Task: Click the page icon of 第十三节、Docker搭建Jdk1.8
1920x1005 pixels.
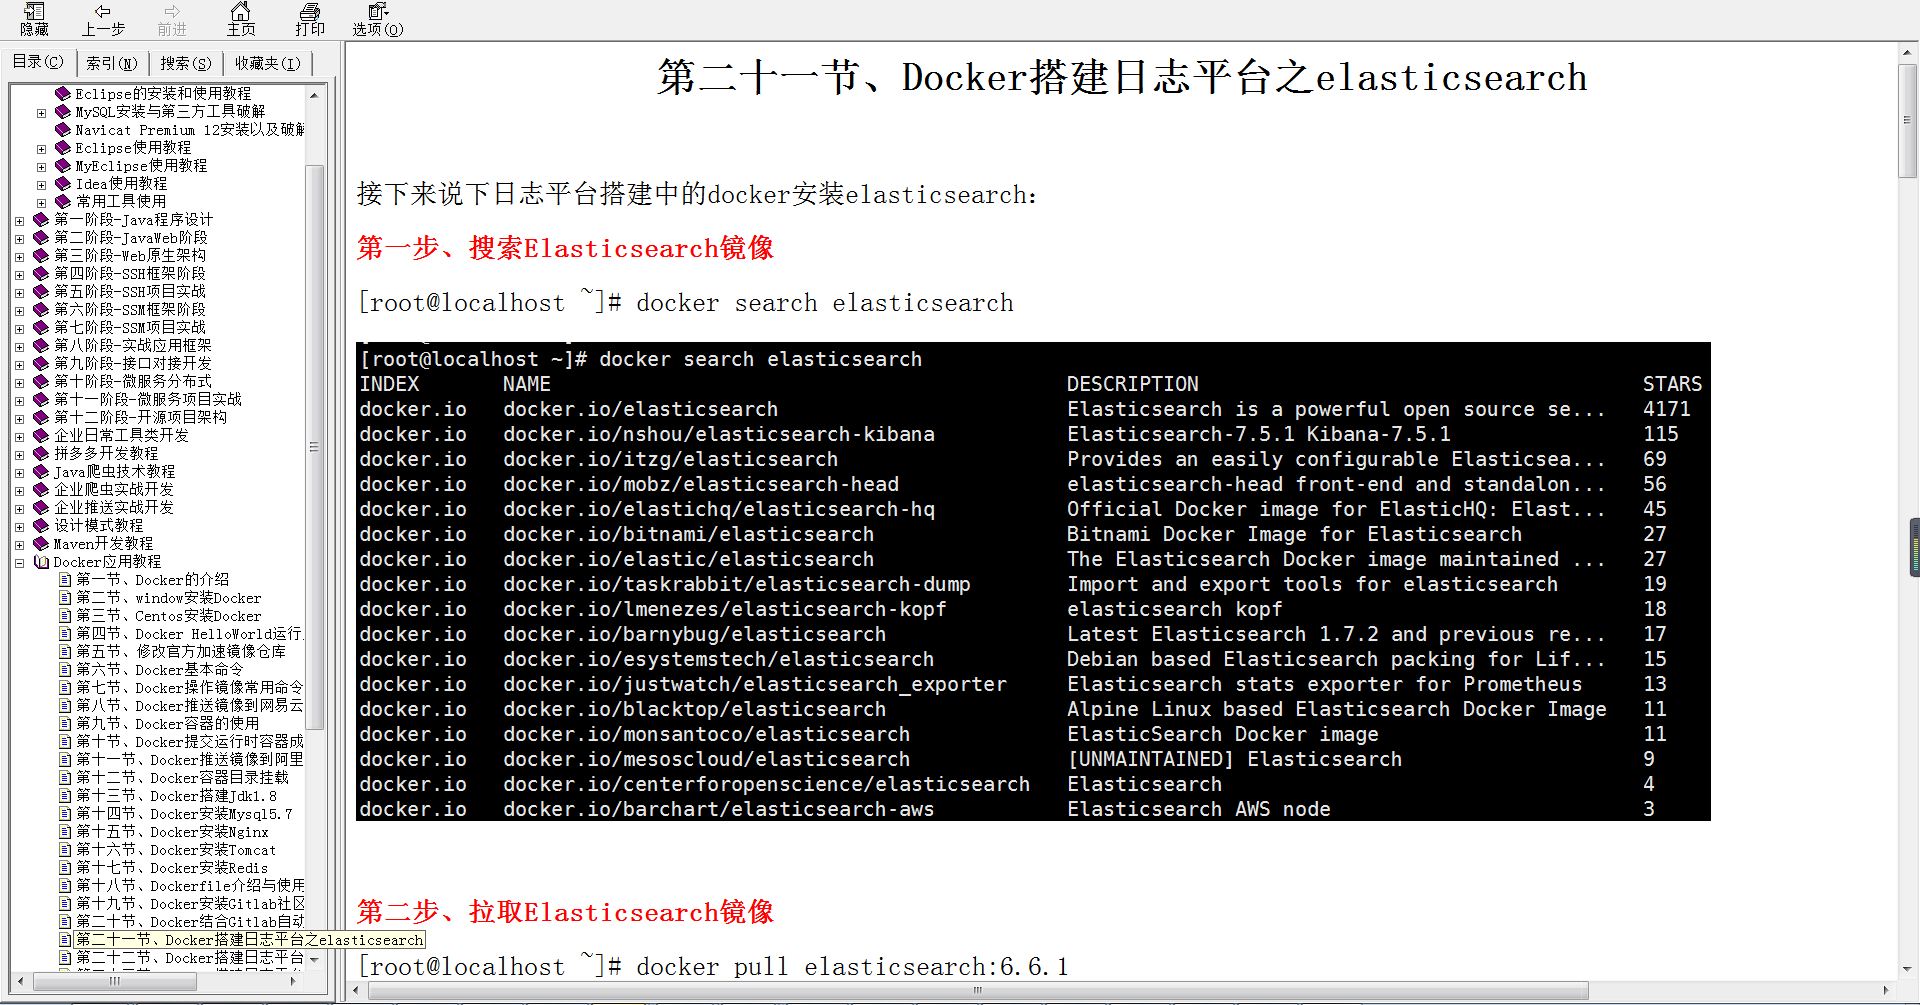Action: 65,796
